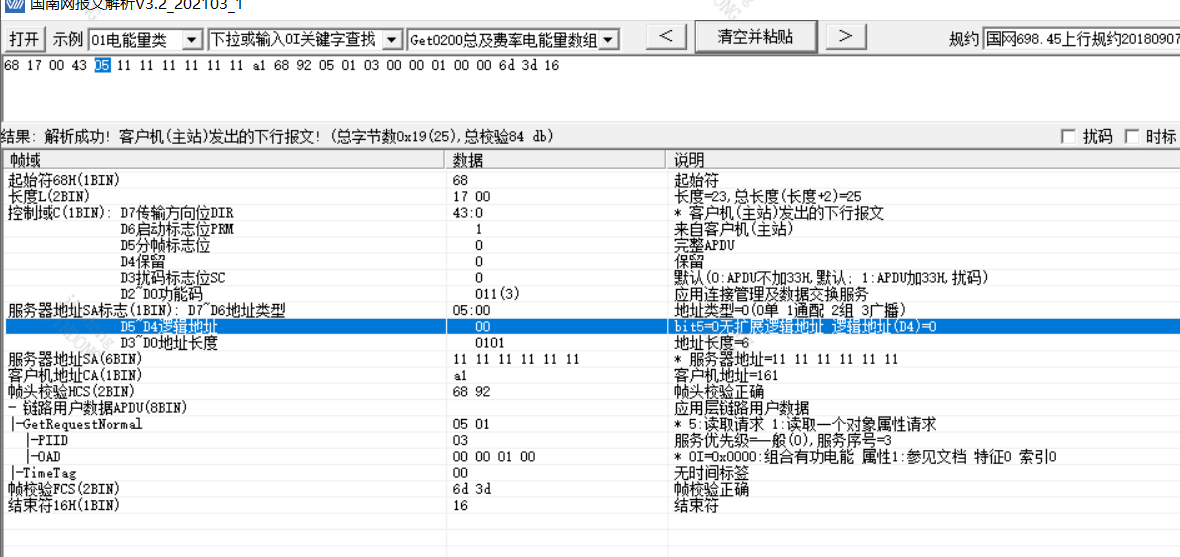Click the application icon in title bar

[x=12, y=5]
